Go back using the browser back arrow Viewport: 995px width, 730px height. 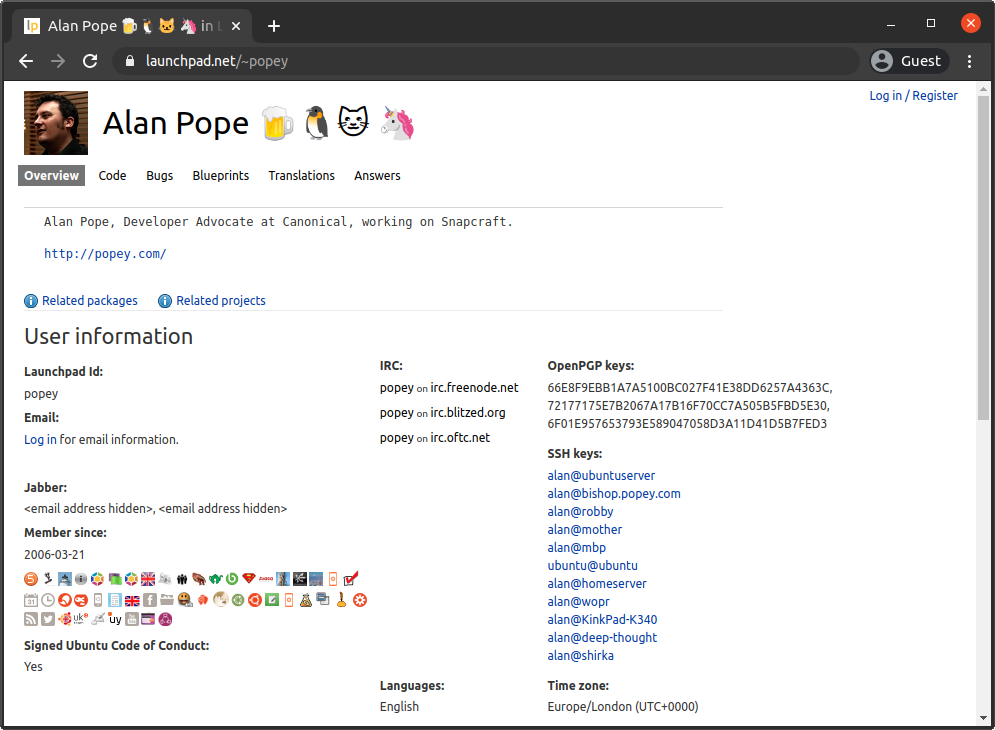(26, 61)
